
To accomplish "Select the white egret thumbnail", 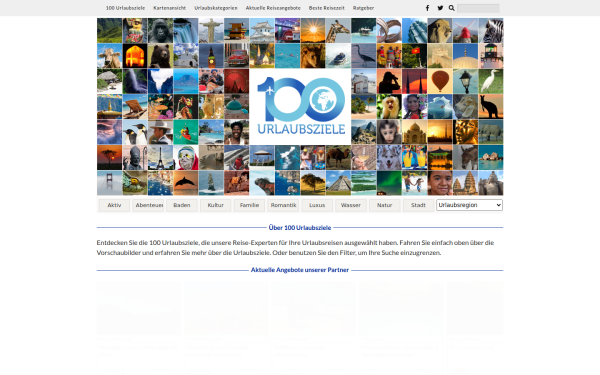I will pos(491,82).
